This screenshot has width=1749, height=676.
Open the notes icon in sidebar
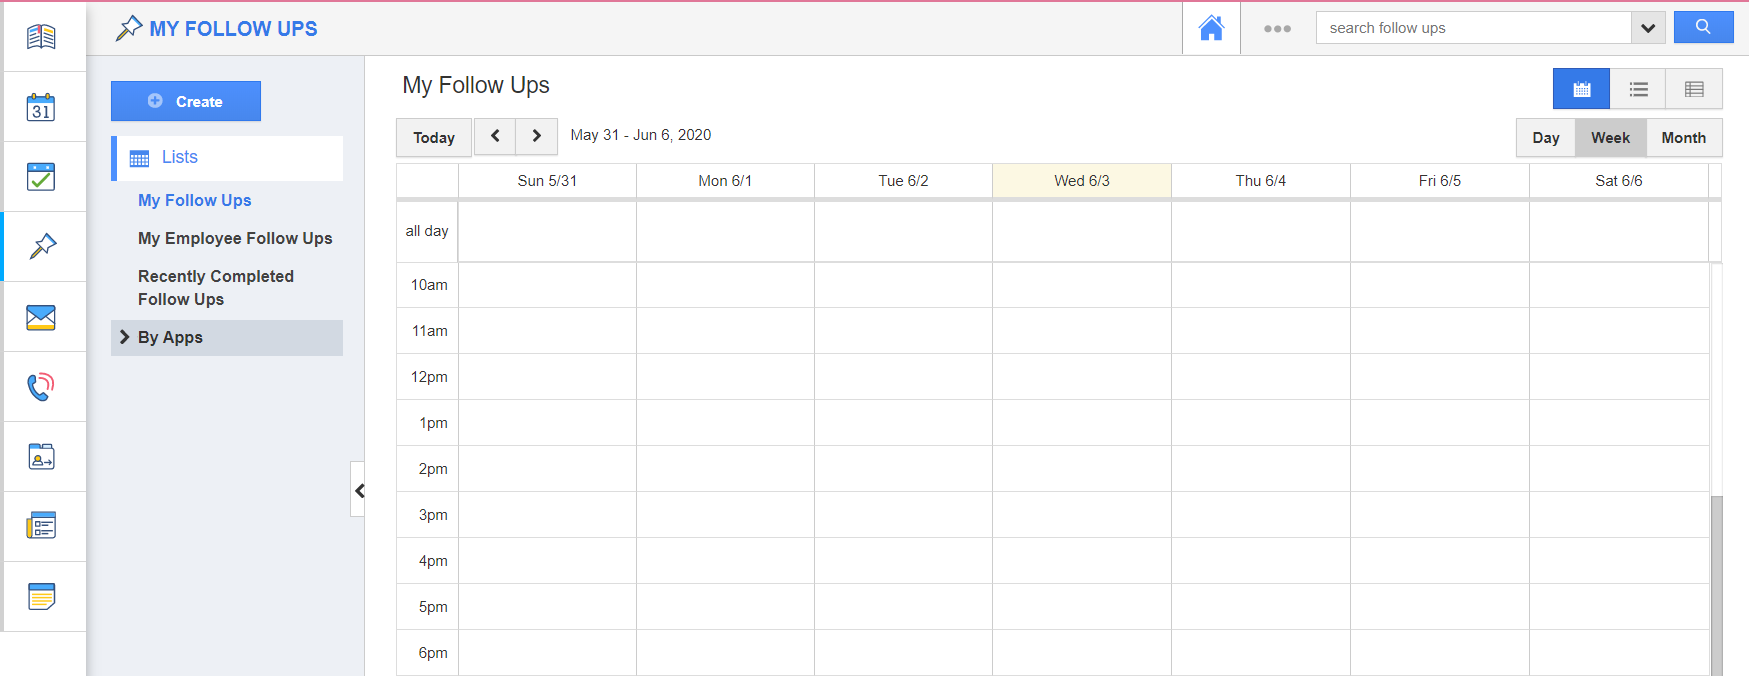point(41,597)
